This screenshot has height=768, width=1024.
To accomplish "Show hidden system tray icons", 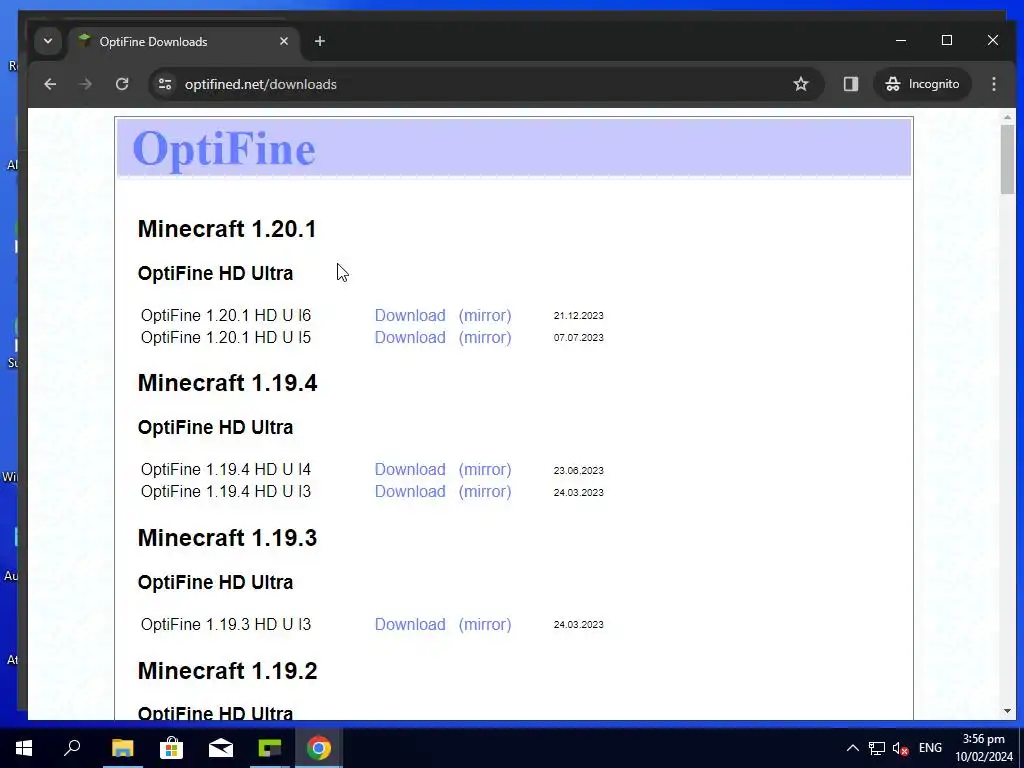I will [x=852, y=748].
